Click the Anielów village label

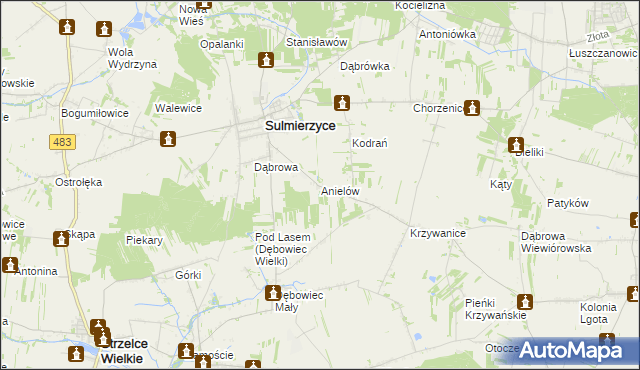[x=340, y=191]
